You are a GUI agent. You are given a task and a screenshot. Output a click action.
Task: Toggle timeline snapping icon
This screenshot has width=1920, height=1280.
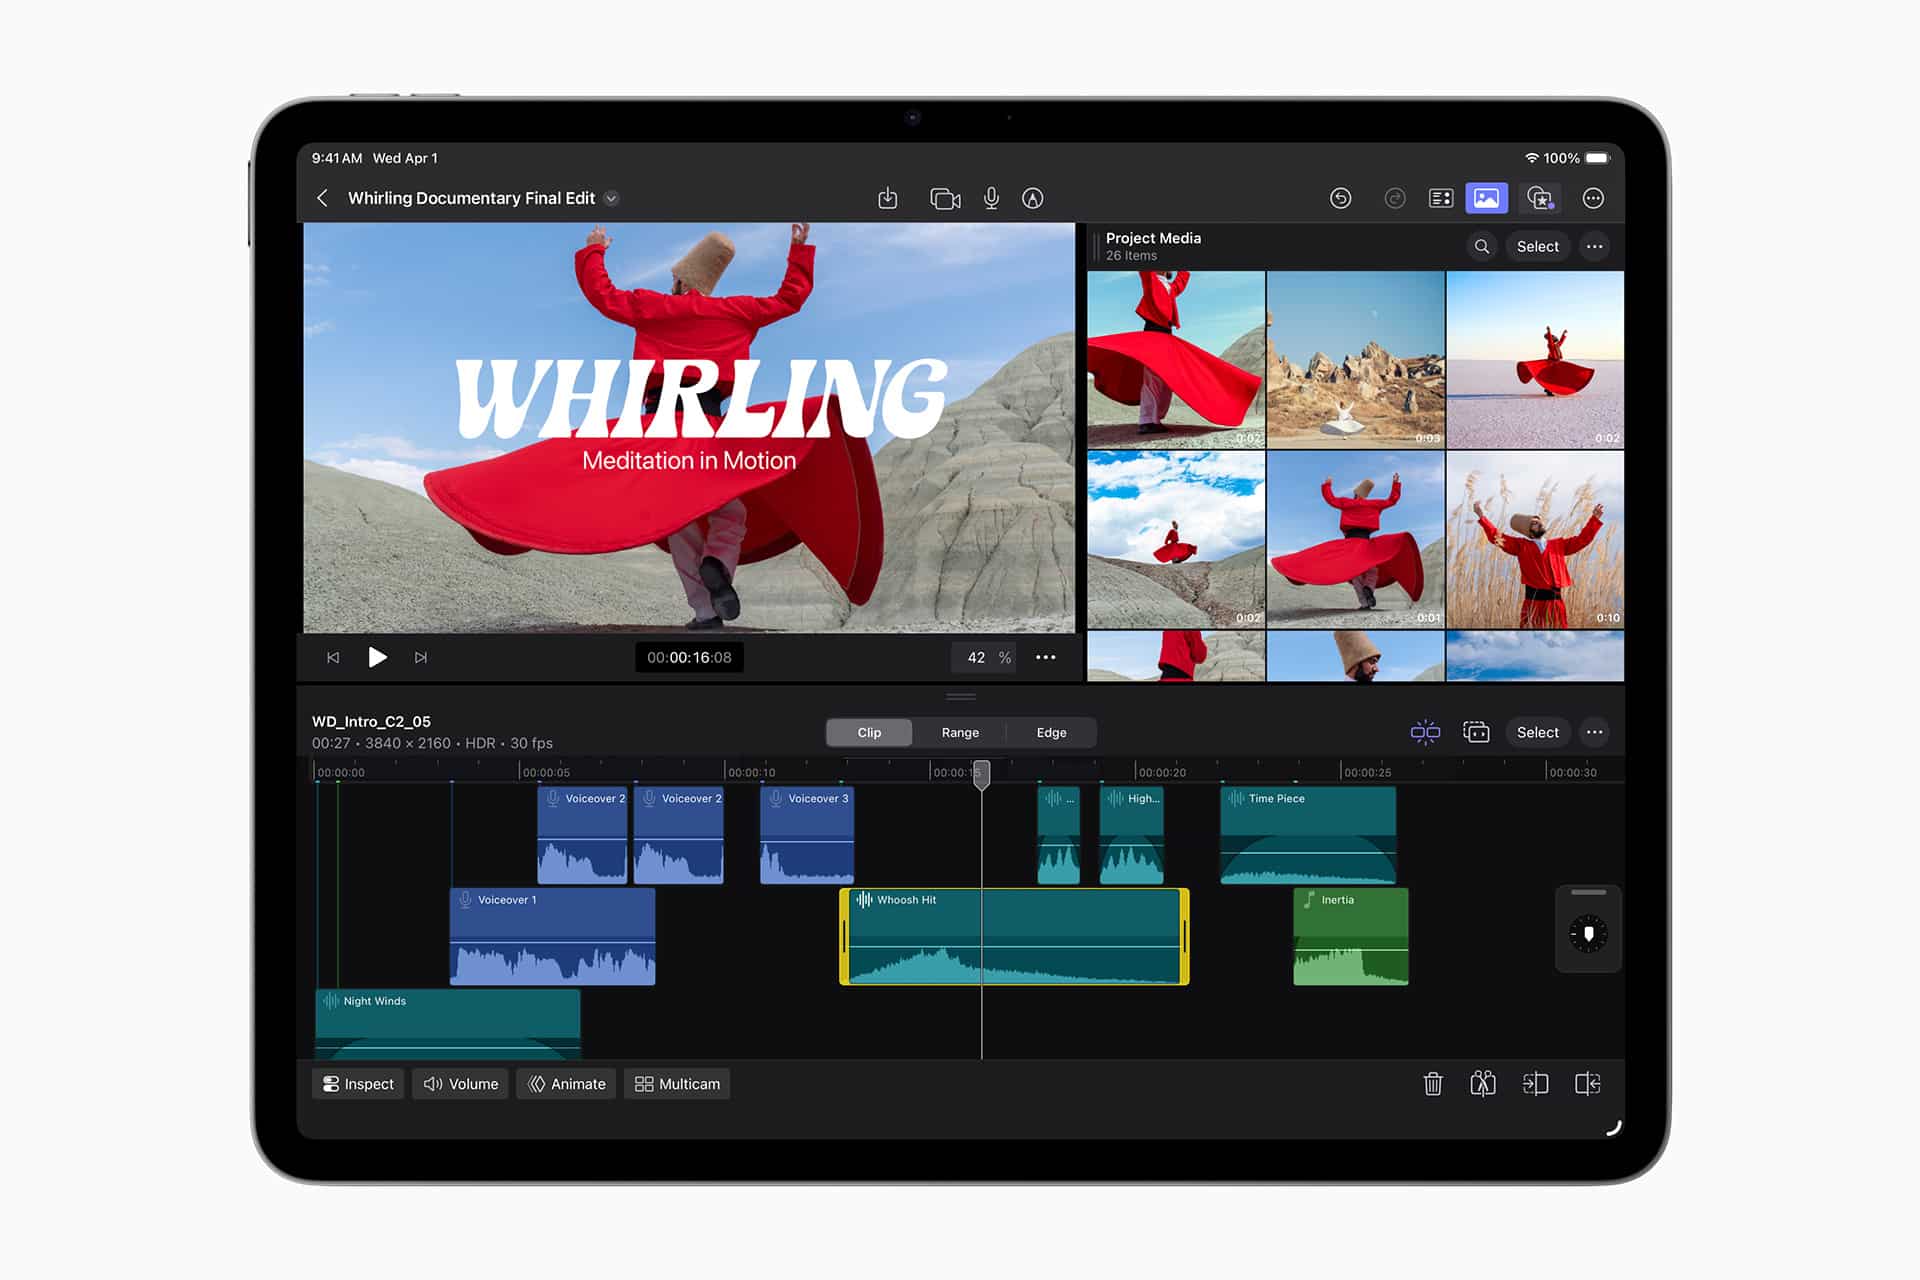(x=1425, y=732)
